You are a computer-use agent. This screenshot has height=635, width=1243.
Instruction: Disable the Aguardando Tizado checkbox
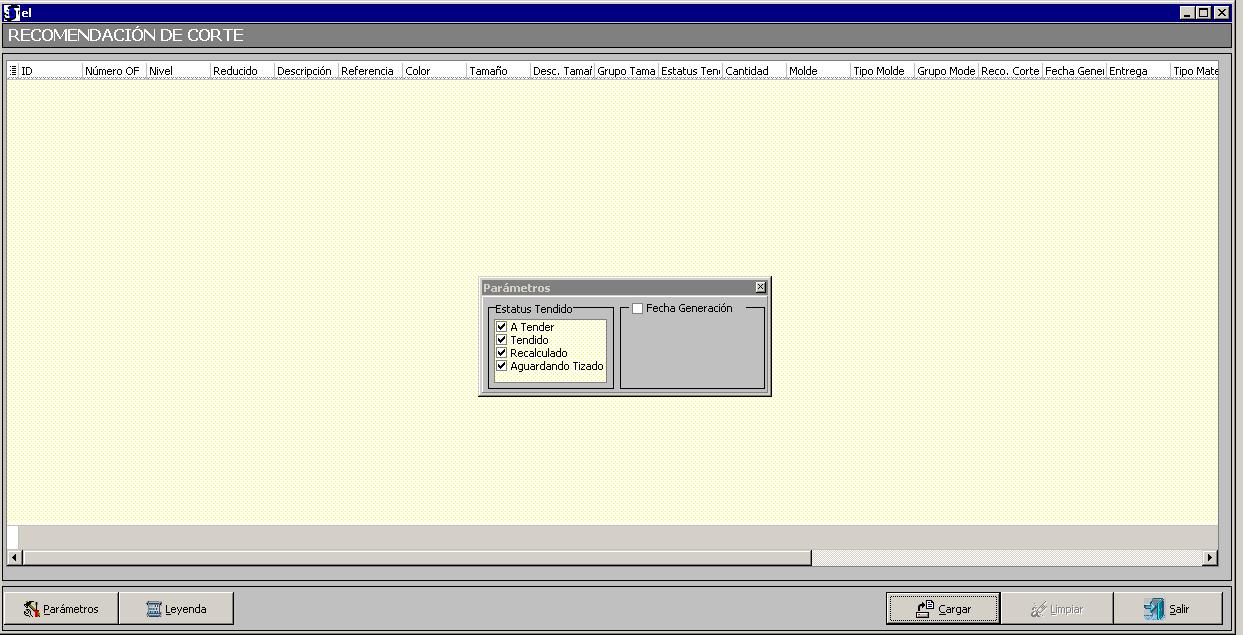tap(502, 366)
